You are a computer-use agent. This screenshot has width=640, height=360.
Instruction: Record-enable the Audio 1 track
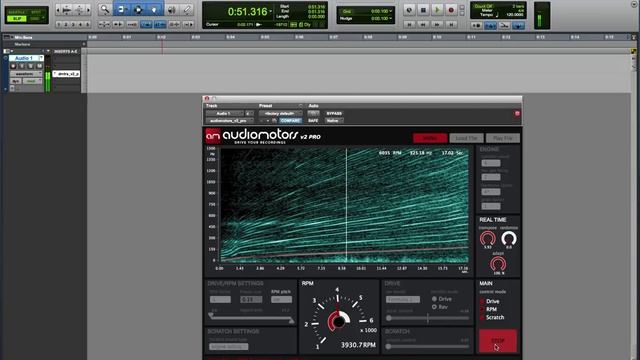(x=13, y=66)
